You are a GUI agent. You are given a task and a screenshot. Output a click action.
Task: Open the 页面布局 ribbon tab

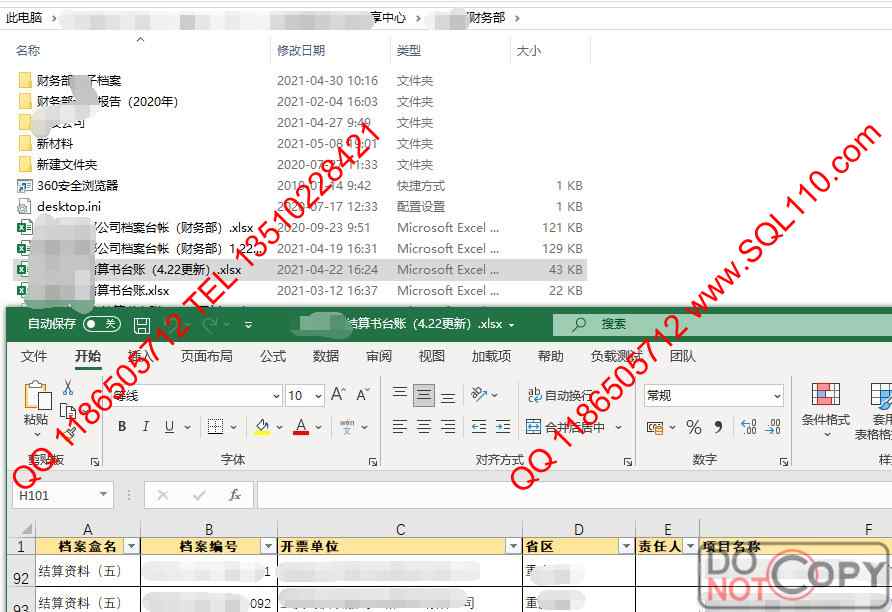(206, 356)
